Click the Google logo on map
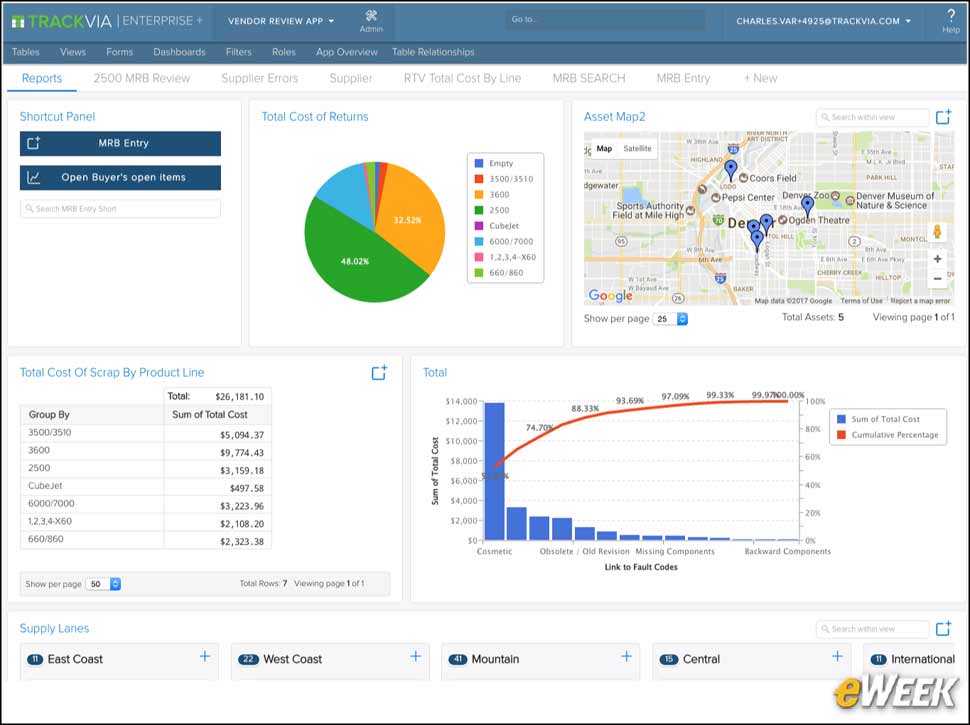970x725 pixels. pyautogui.click(x=610, y=296)
